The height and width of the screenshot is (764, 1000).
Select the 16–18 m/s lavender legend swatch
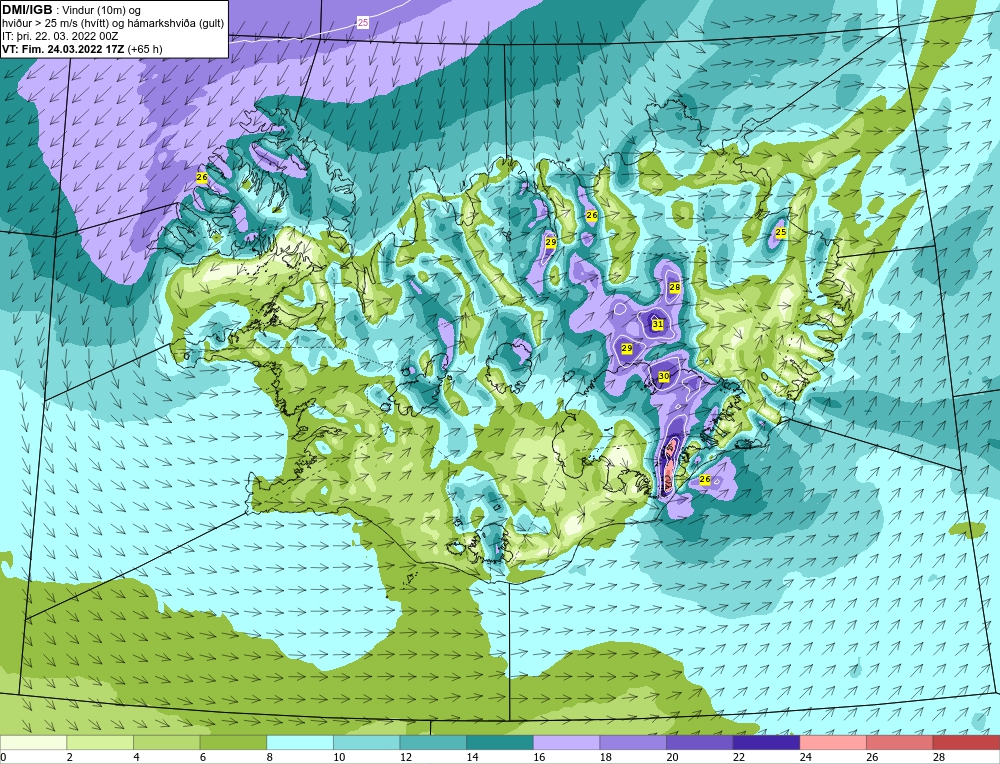(x=566, y=742)
